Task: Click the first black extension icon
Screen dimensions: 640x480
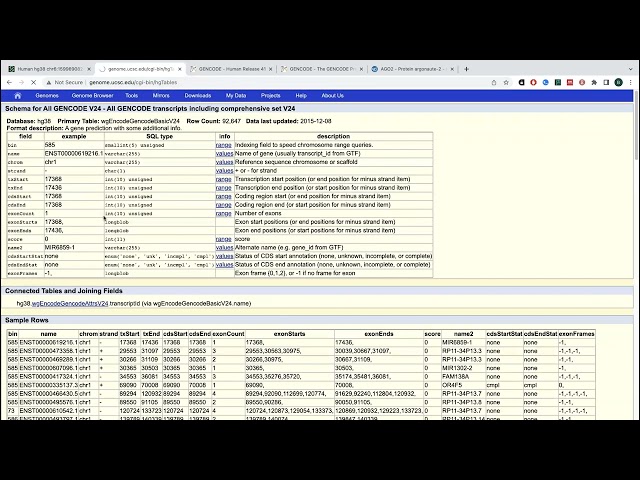Action: [522, 82]
